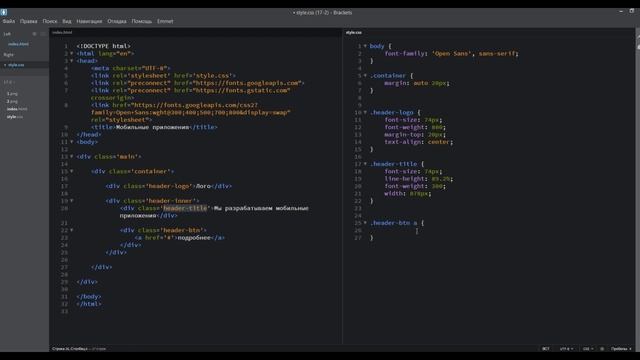The image size is (640, 360).
Task: Click the title text Мобильные приложения
Action: (x=153, y=127)
